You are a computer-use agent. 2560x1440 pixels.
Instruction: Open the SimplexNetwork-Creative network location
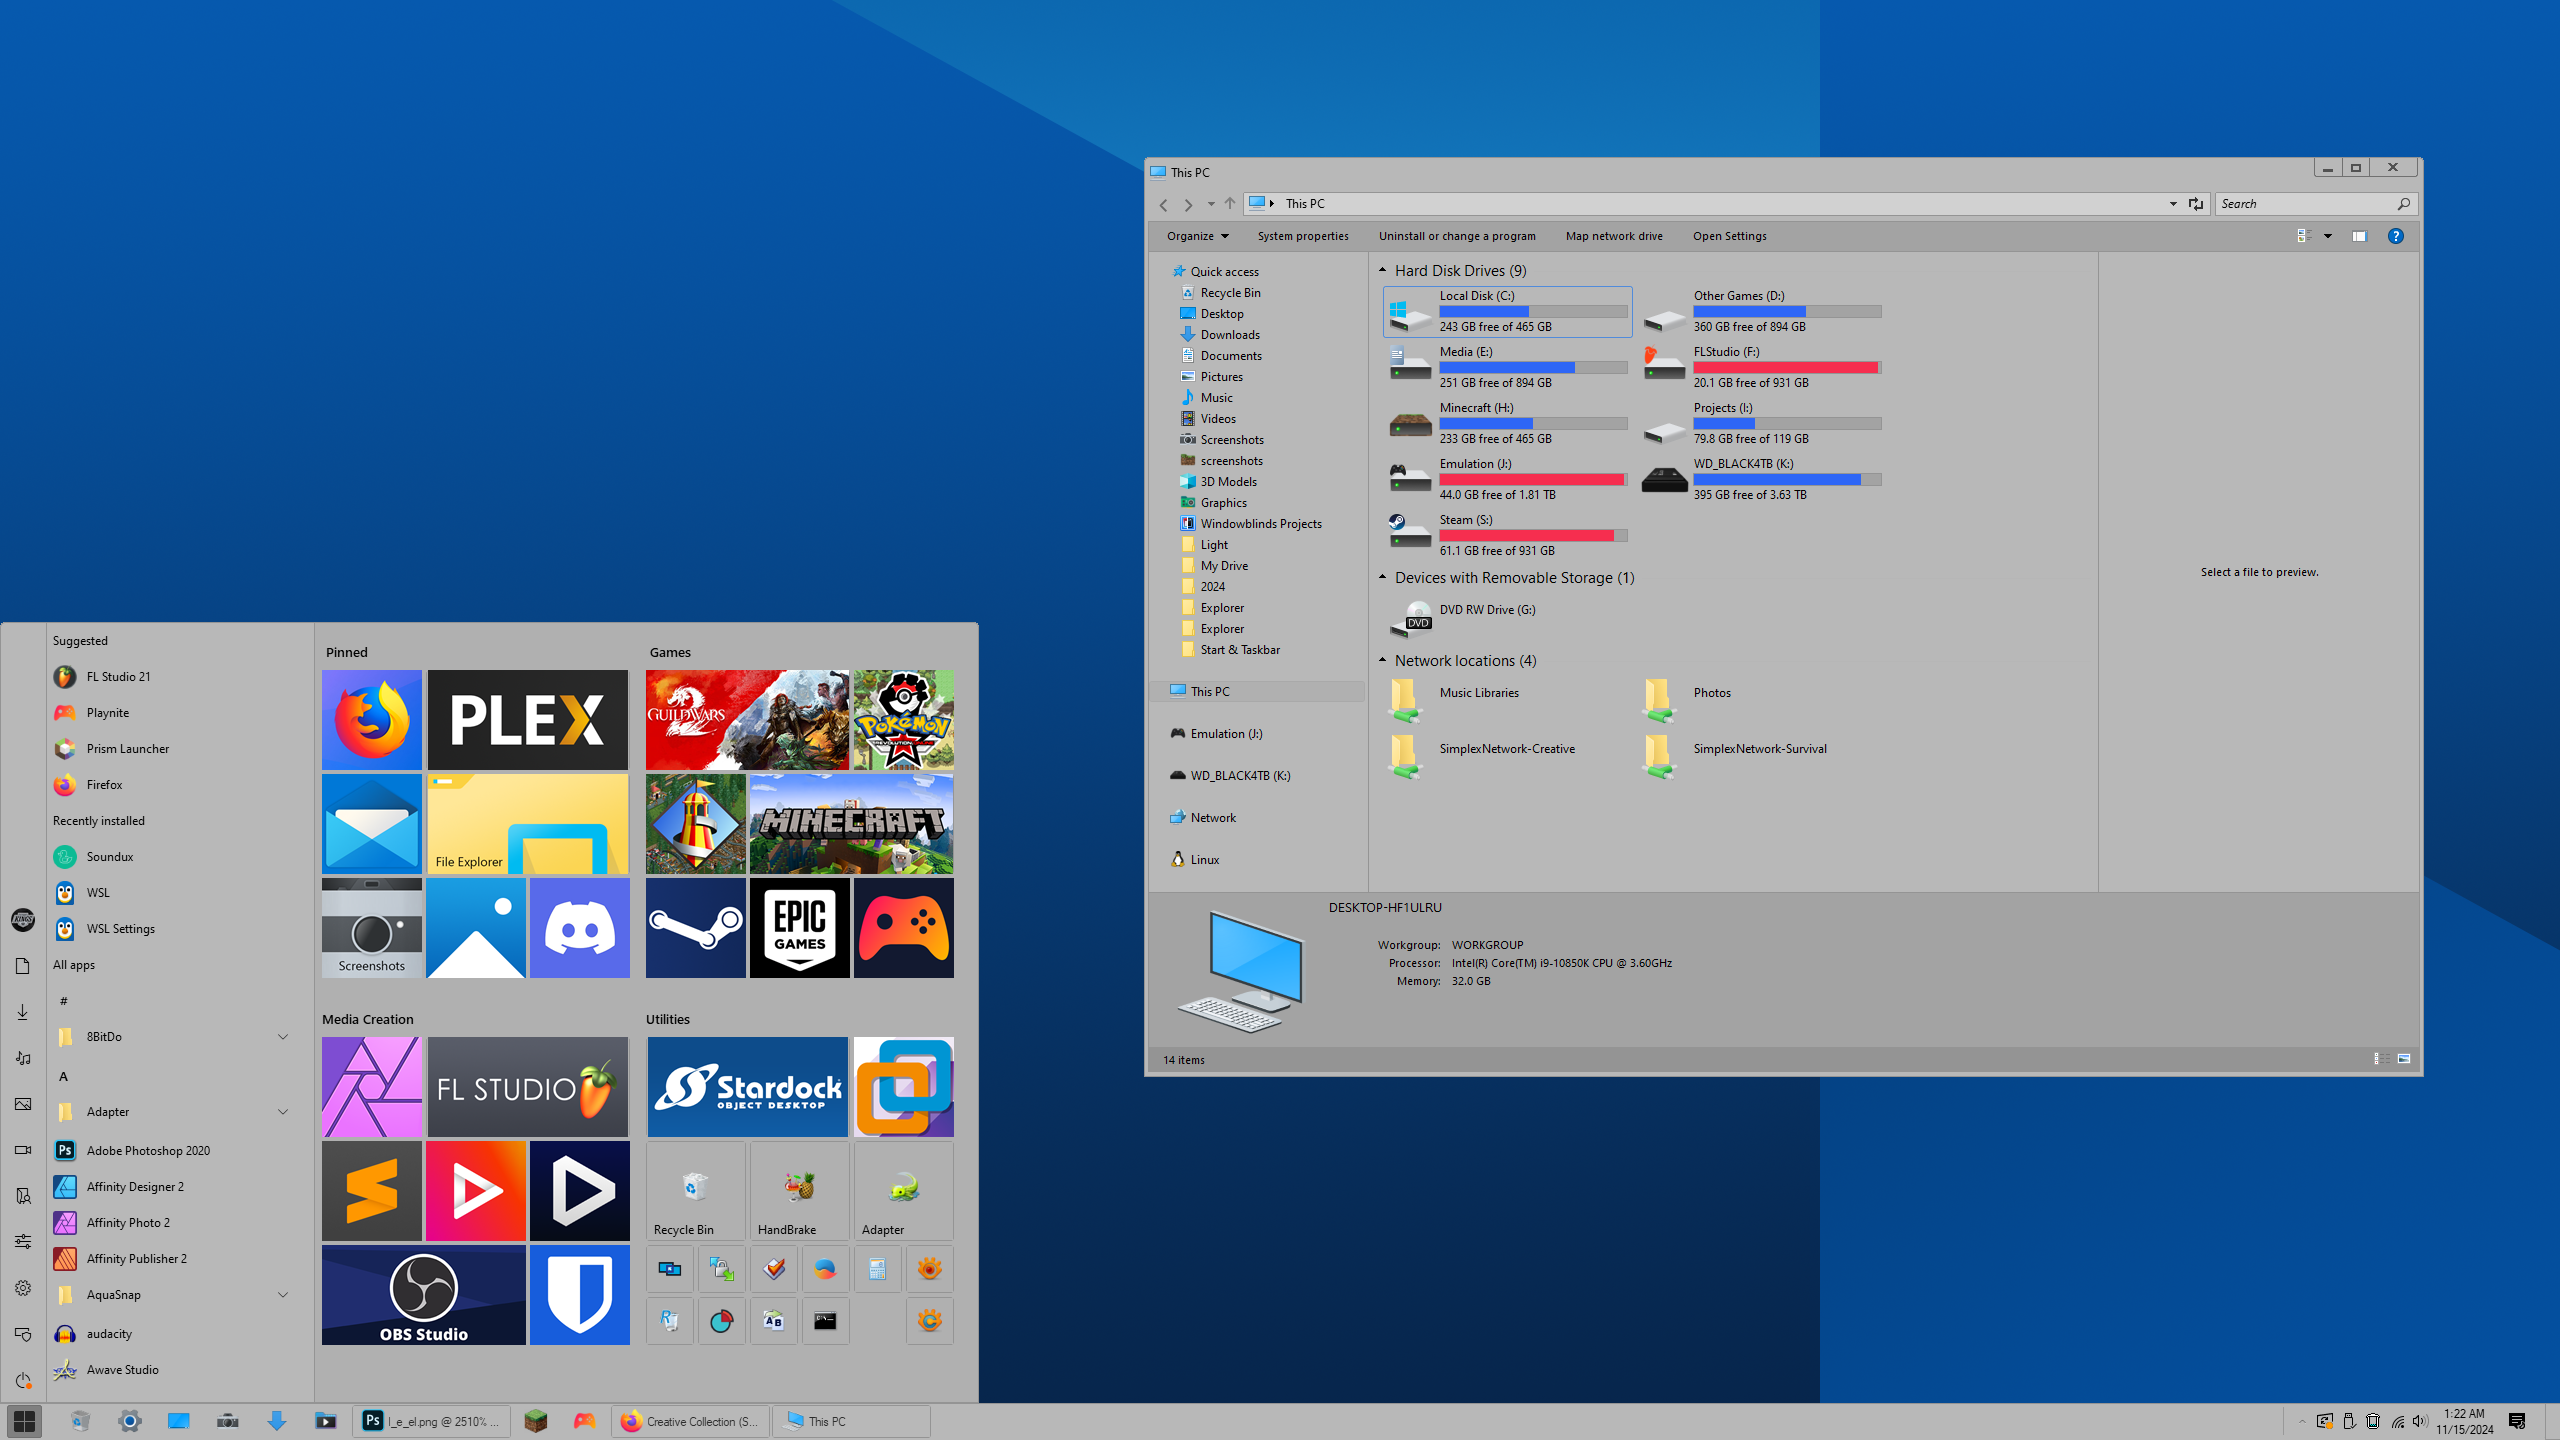click(x=1483, y=756)
